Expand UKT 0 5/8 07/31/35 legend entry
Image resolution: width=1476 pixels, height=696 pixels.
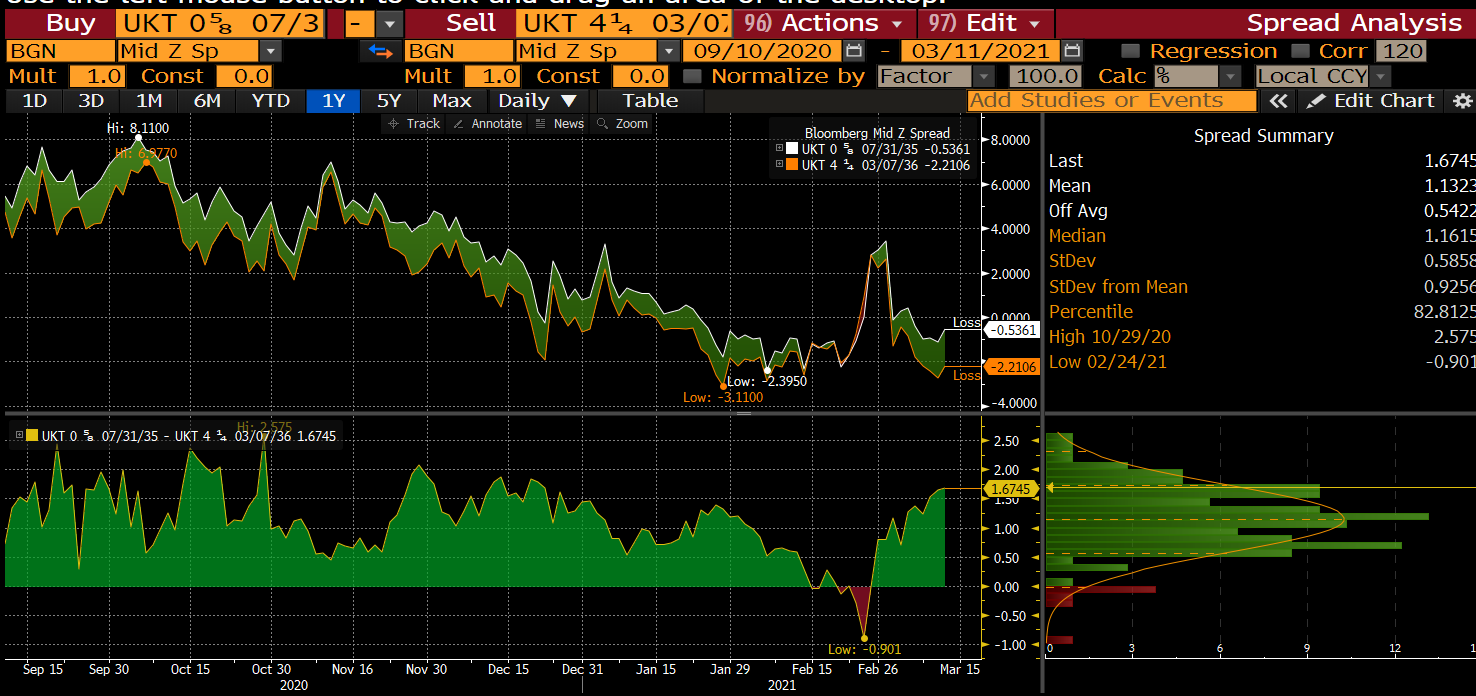pyautogui.click(x=780, y=148)
